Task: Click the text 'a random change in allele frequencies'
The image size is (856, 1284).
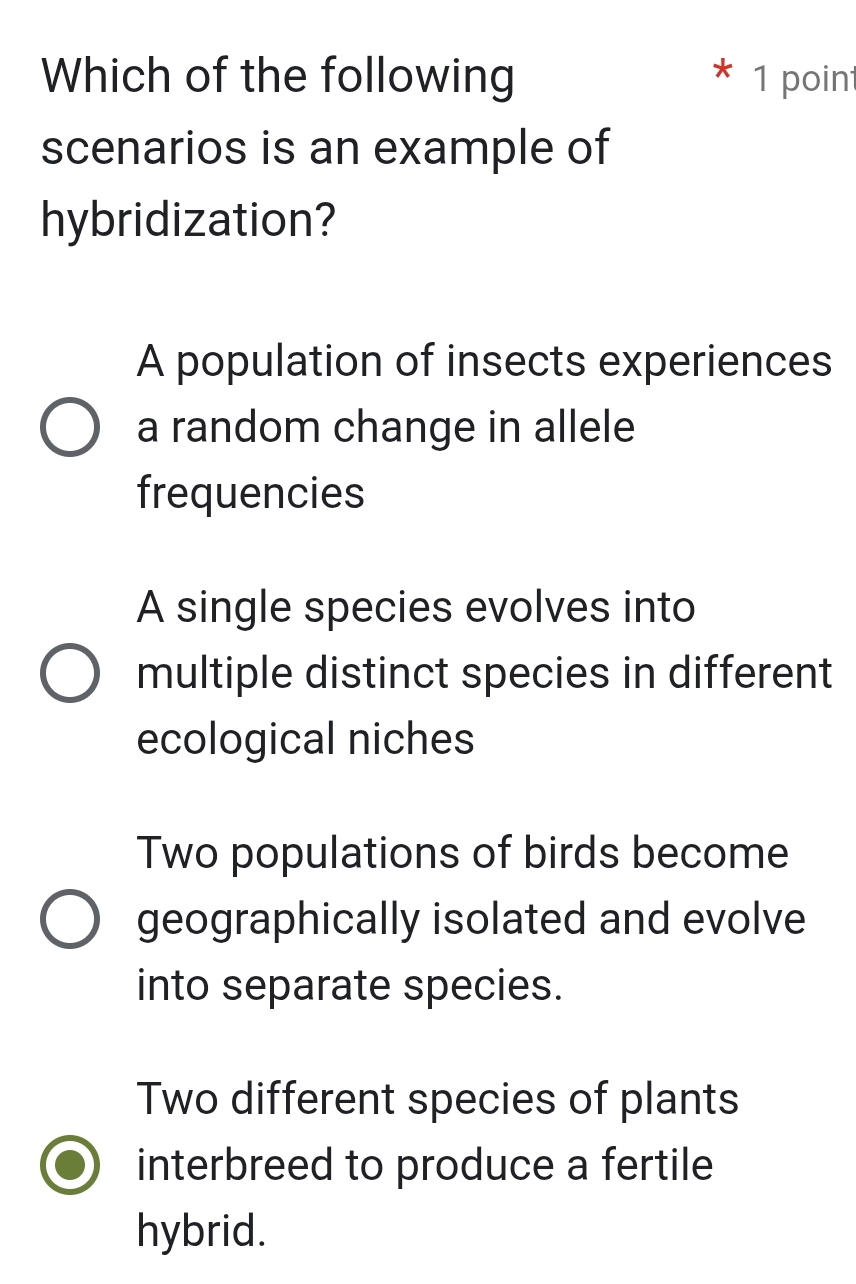Action: (386, 427)
